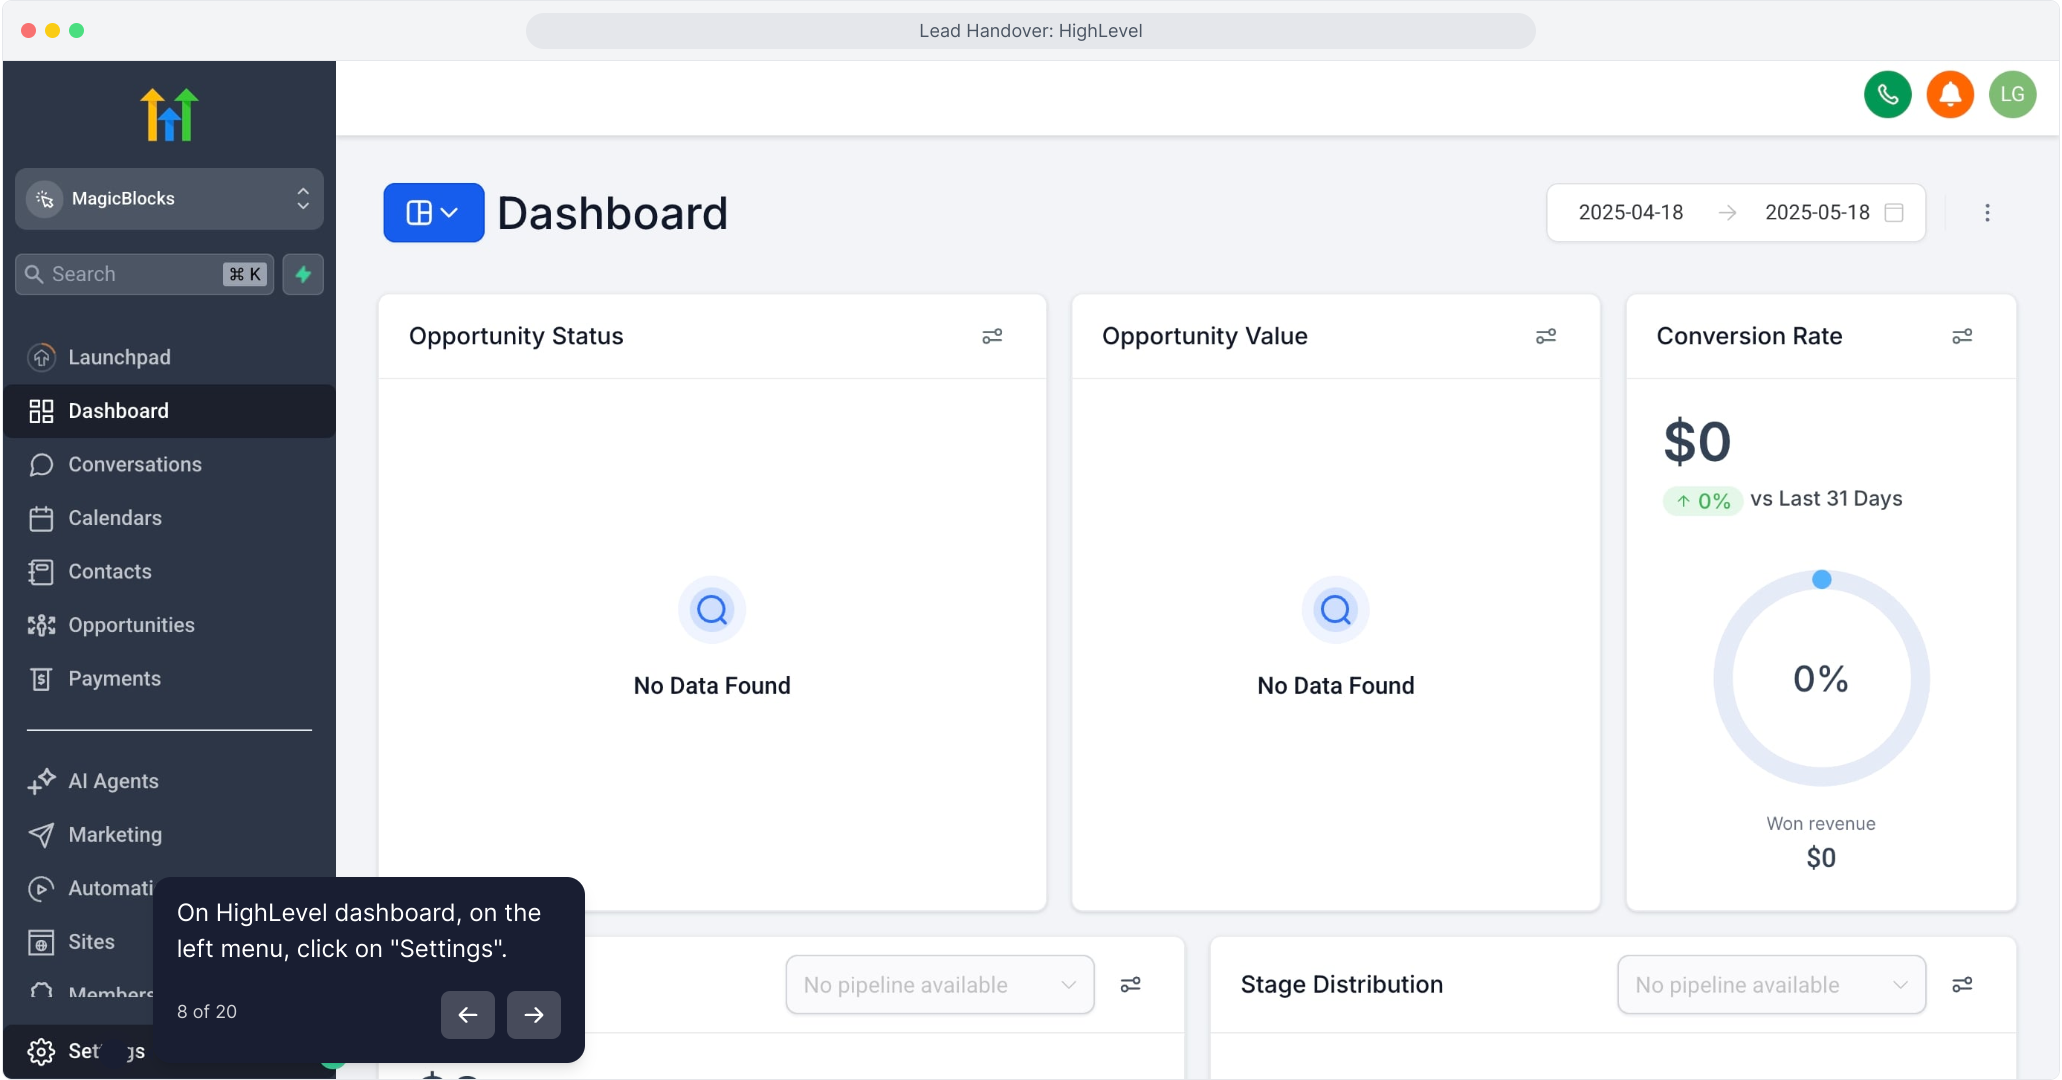Open Stage Distribution filter settings icon
Screen dimensions: 2062x1080
1961,985
